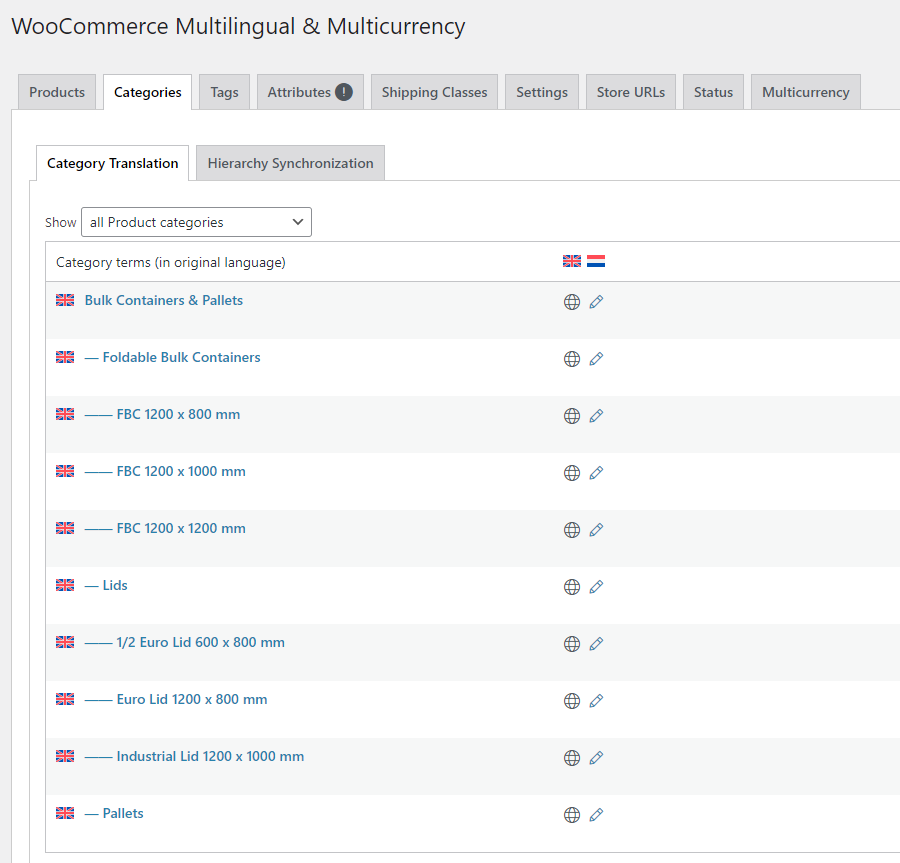Viewport: 900px width, 863px height.
Task: Click globe icon for Bulk Containers & Pallets
Action: 572,302
